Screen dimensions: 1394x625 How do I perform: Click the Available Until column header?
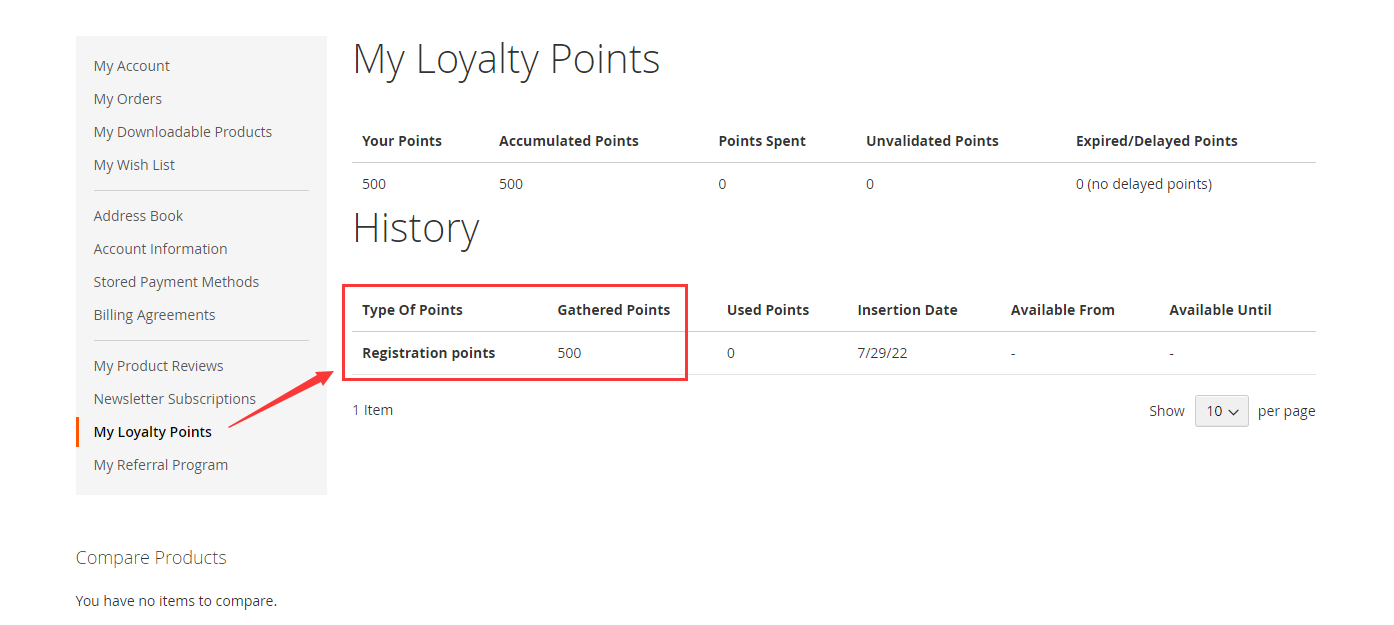[x=1220, y=310]
